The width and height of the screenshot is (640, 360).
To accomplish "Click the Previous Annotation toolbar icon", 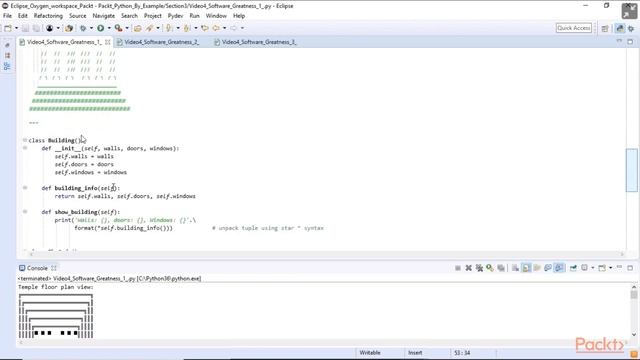I will click(187, 28).
